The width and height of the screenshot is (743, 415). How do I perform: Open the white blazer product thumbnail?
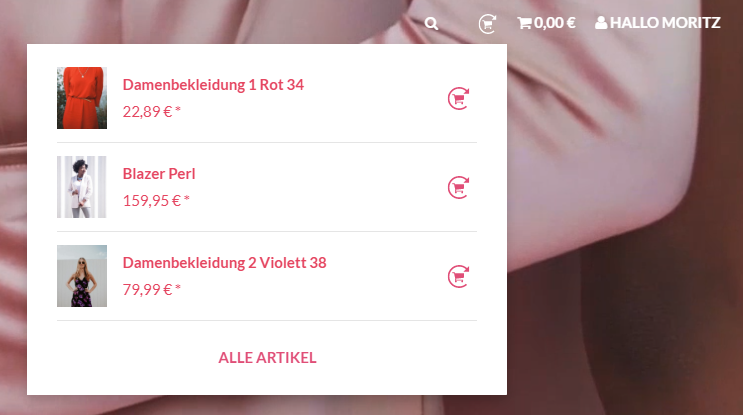[x=82, y=187]
